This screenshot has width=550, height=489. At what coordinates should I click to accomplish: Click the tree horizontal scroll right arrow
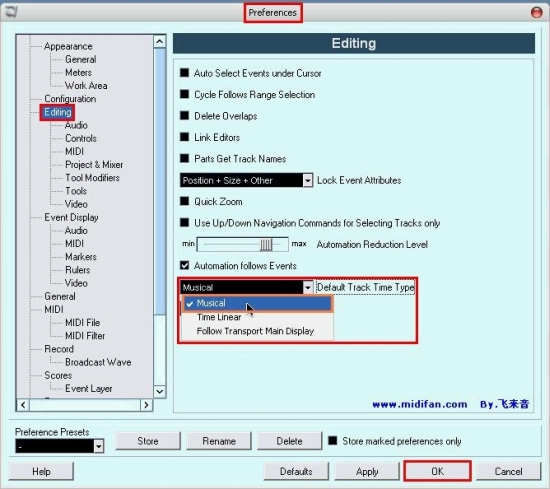pyautogui.click(x=146, y=405)
